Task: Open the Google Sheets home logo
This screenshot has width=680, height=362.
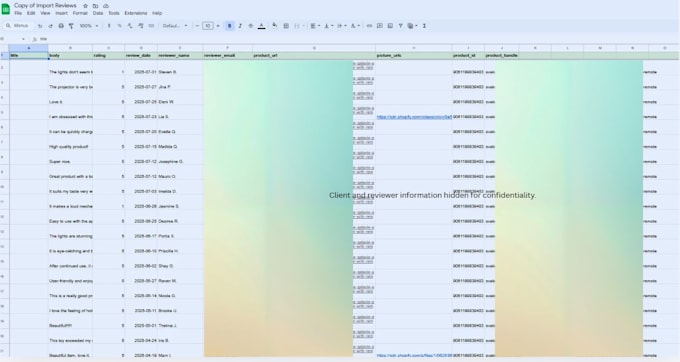Action: click(x=6, y=9)
